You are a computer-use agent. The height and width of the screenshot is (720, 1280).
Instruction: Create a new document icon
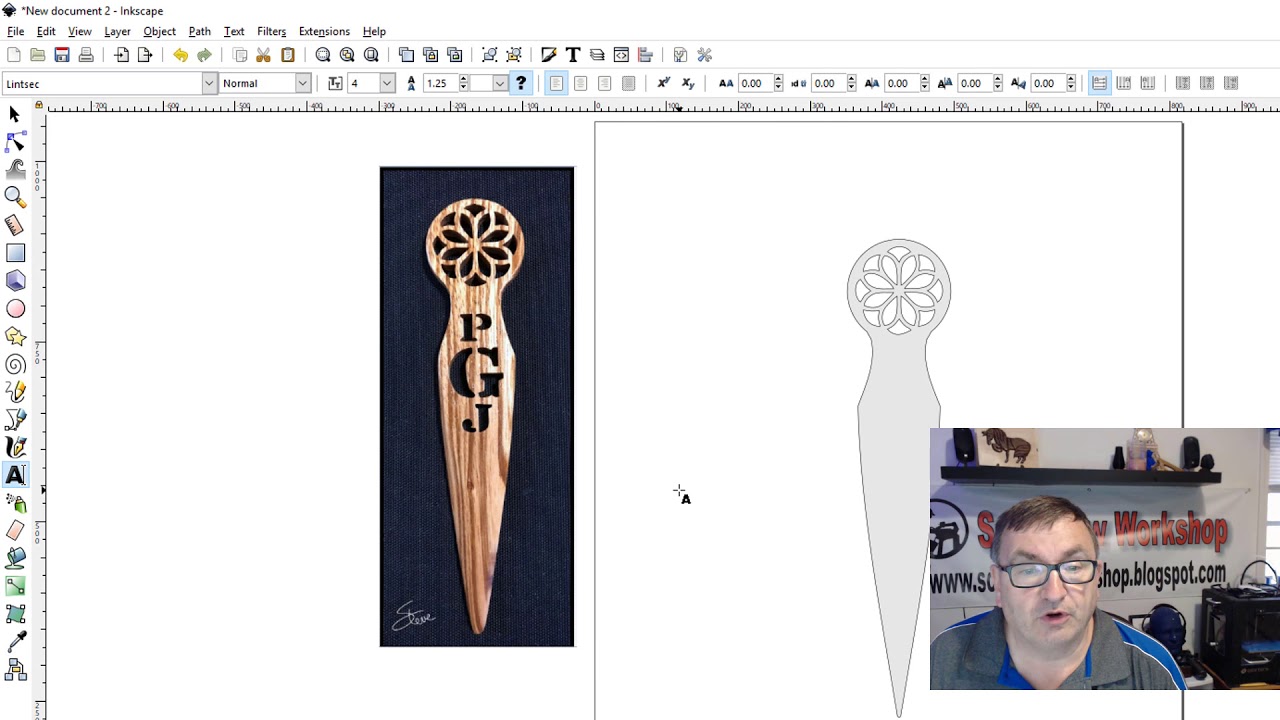click(13, 55)
